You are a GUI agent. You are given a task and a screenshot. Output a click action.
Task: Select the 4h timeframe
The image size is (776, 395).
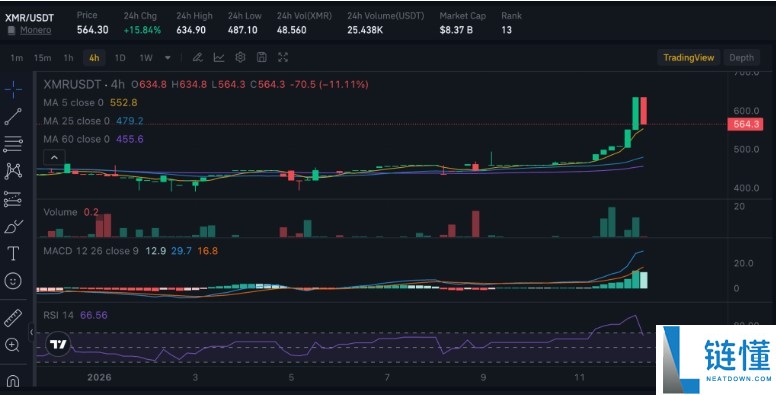94,58
